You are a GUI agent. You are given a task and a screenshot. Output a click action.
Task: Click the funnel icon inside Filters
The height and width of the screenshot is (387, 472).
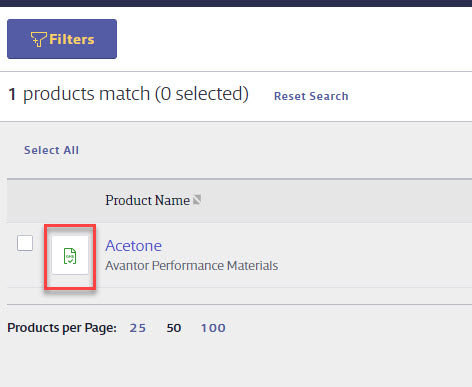point(38,39)
